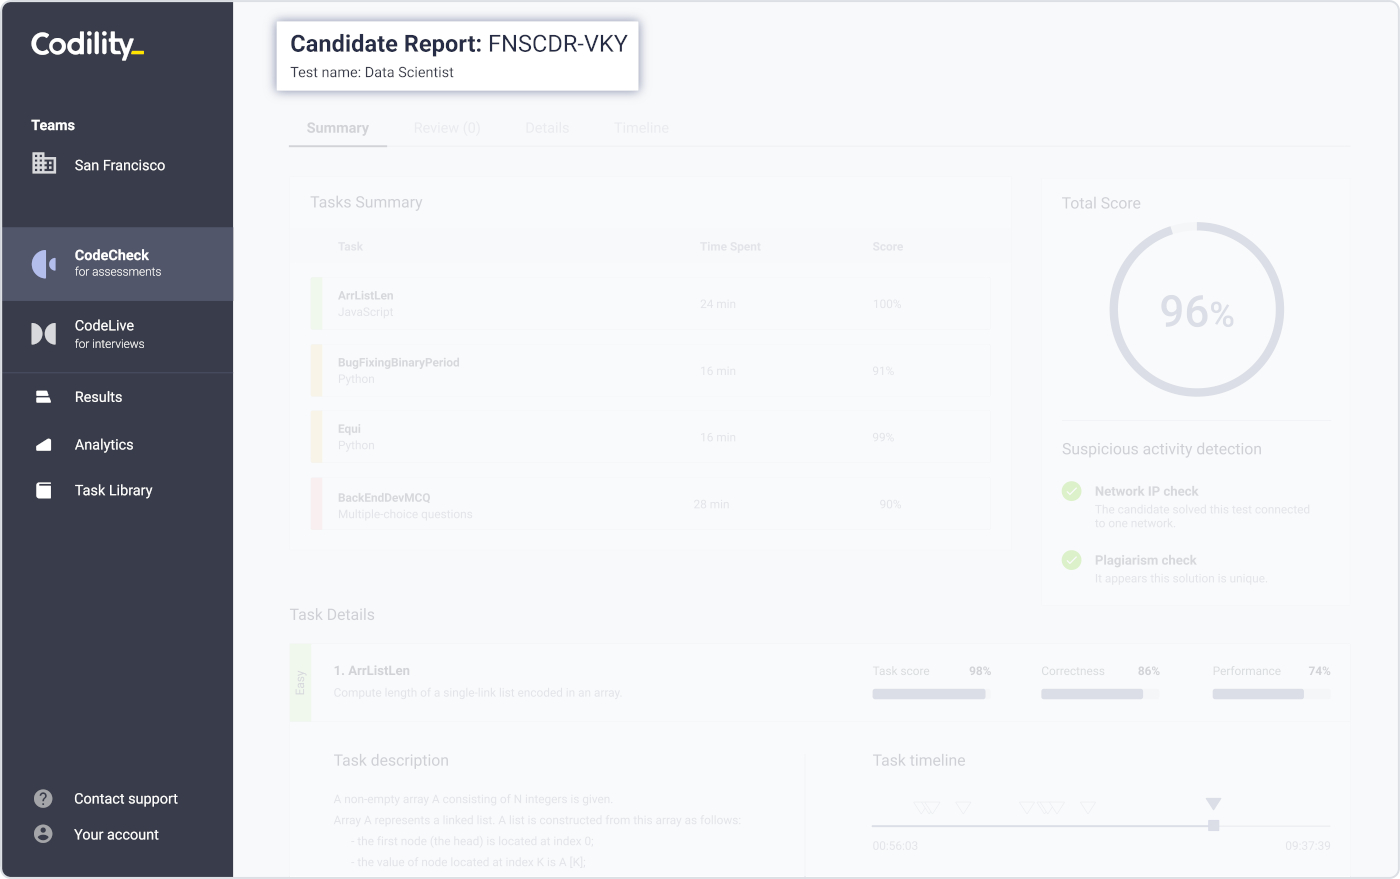
Task: Click the Task description heading
Action: [391, 760]
